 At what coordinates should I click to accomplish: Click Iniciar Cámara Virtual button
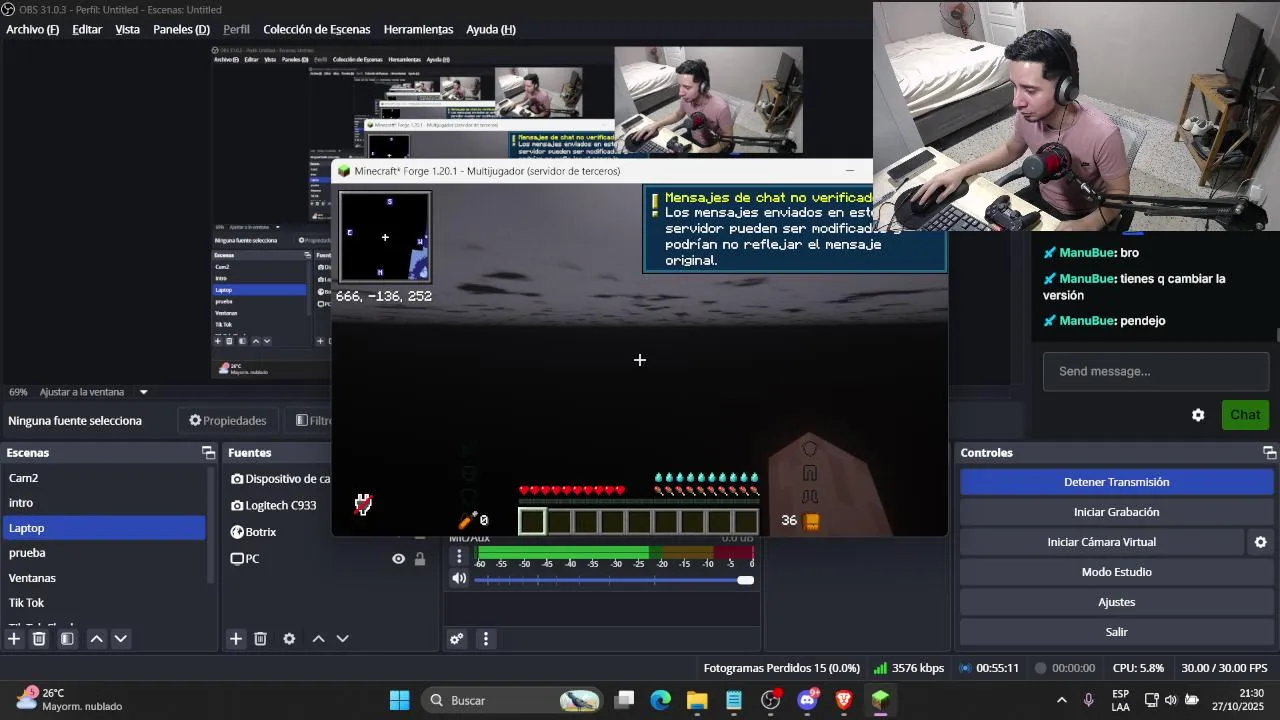point(1102,542)
